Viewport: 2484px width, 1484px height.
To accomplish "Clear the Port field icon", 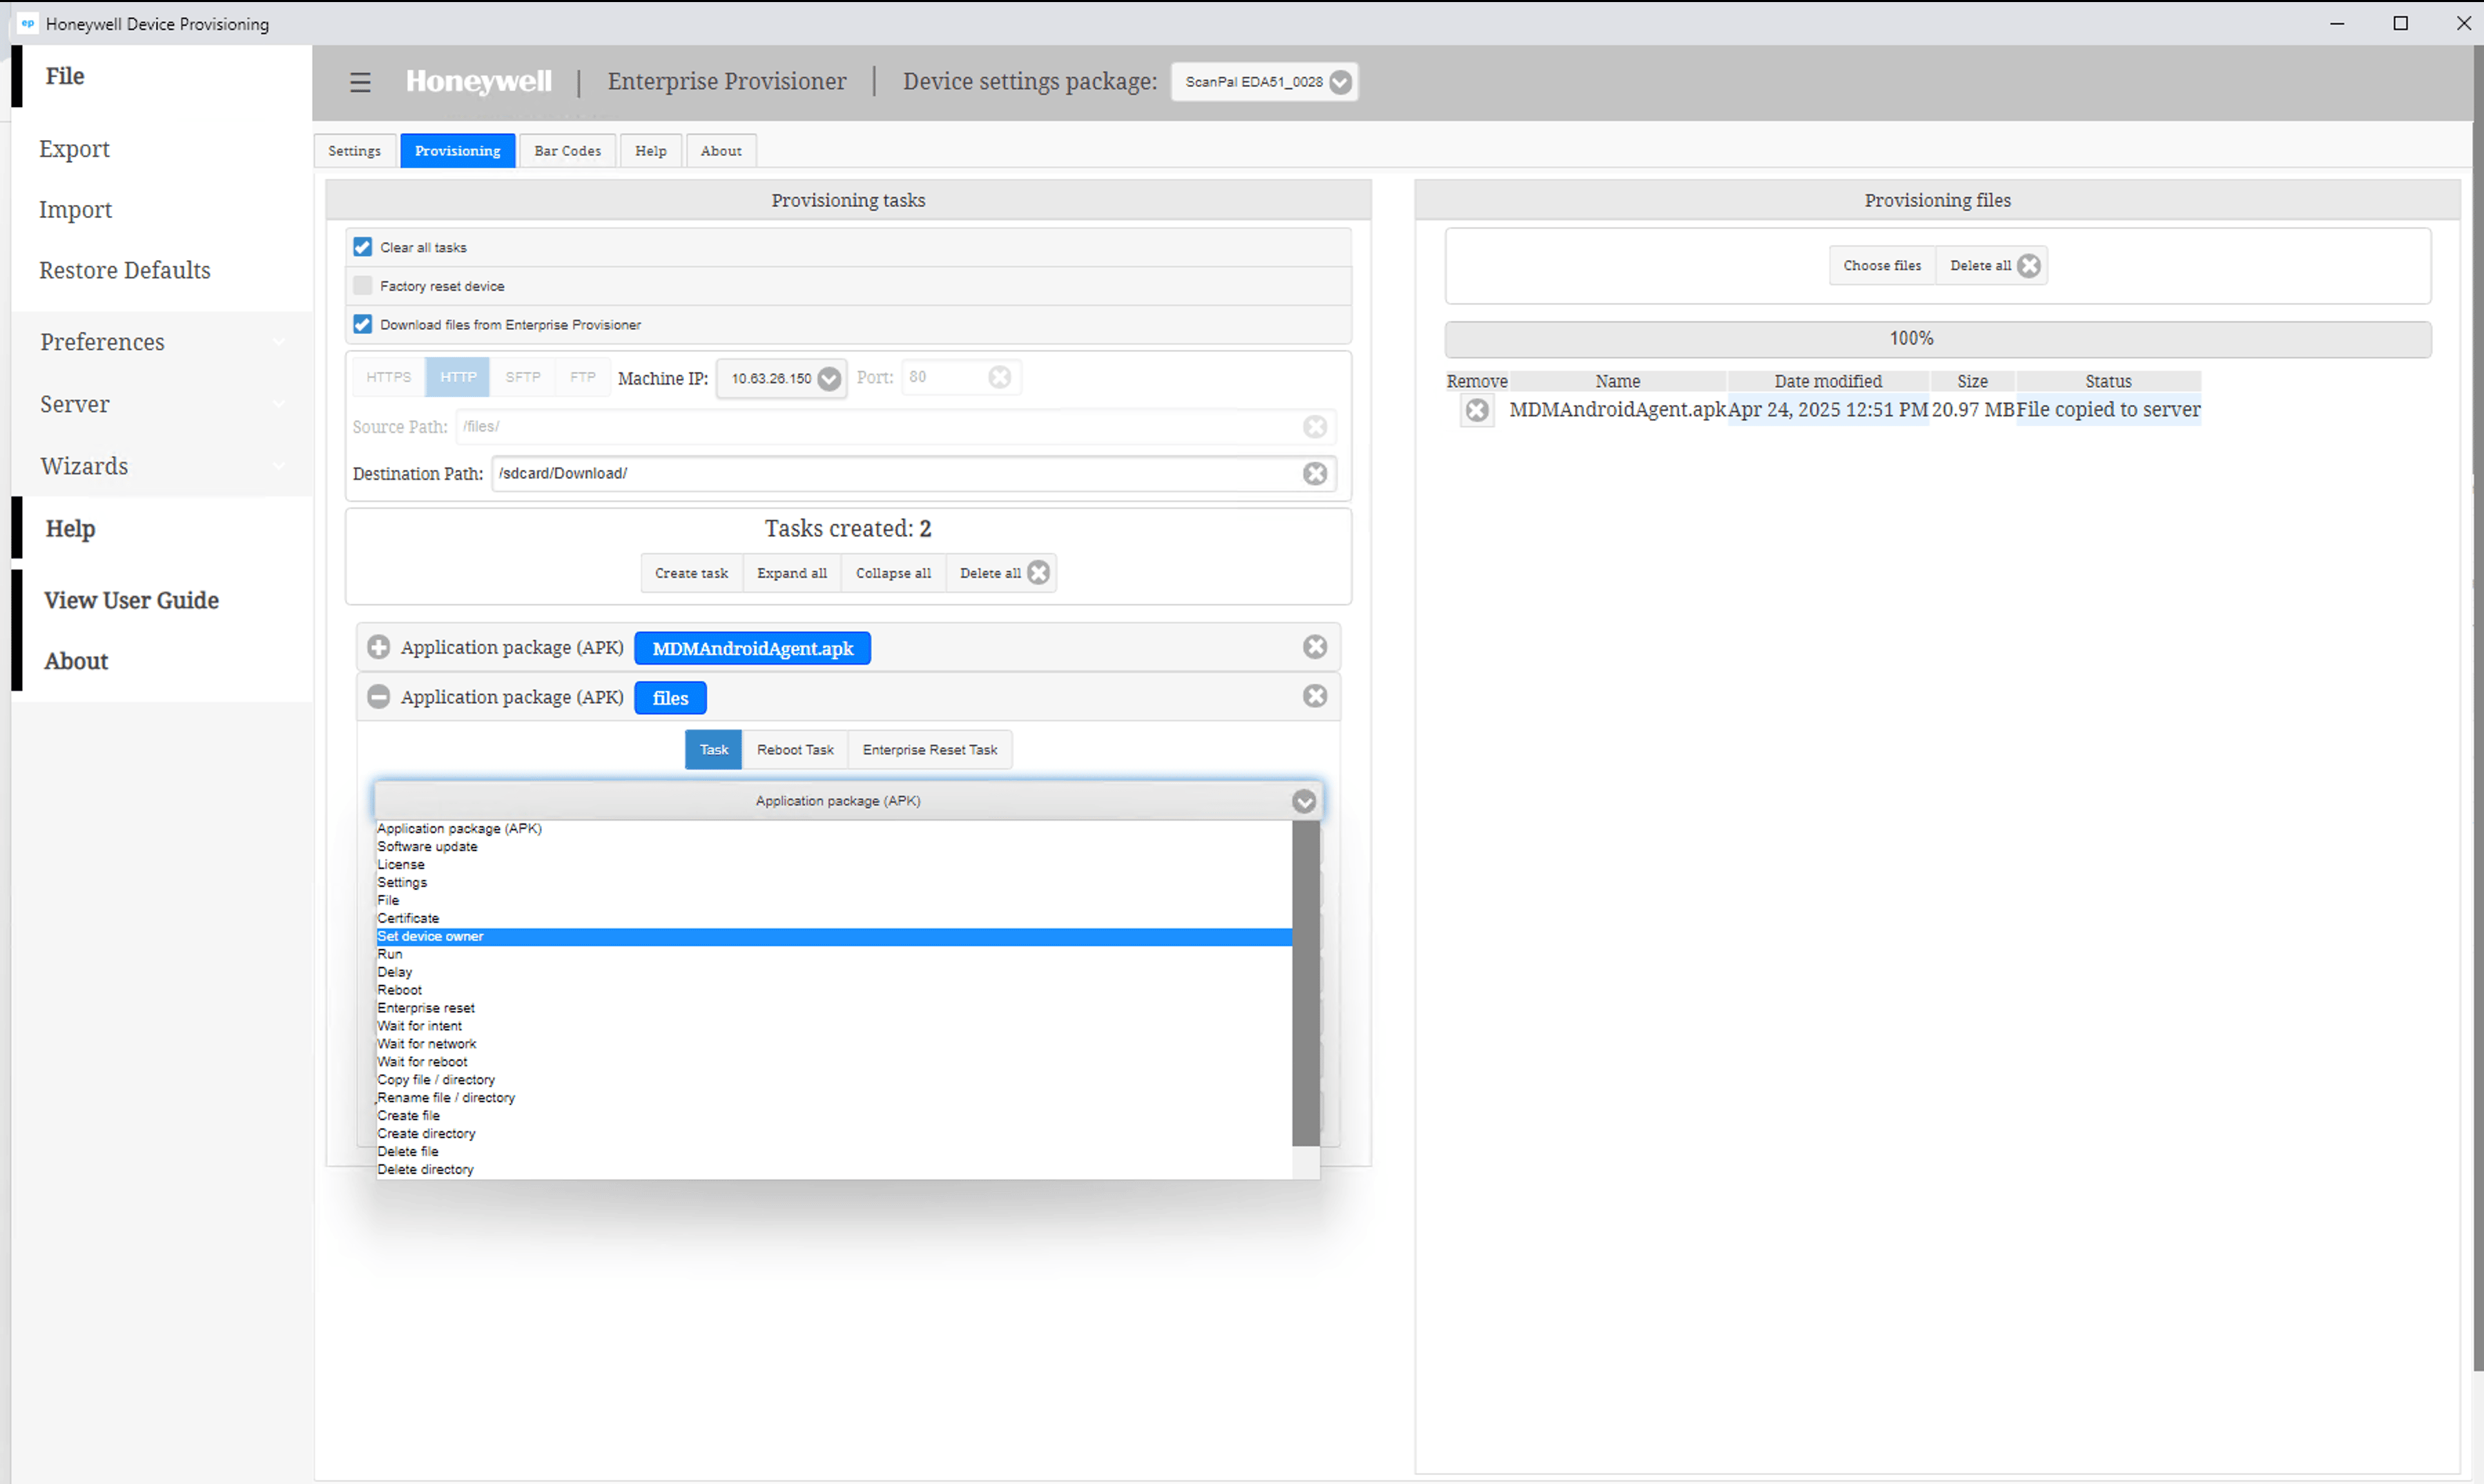I will click(x=999, y=377).
